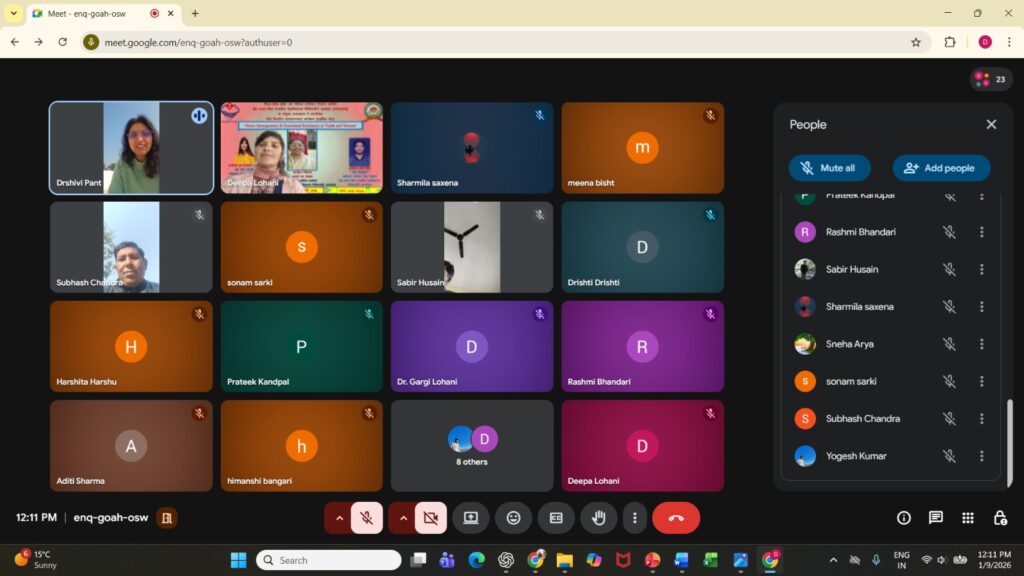Toggle the camera off button
The image size is (1024, 576).
click(x=431, y=518)
